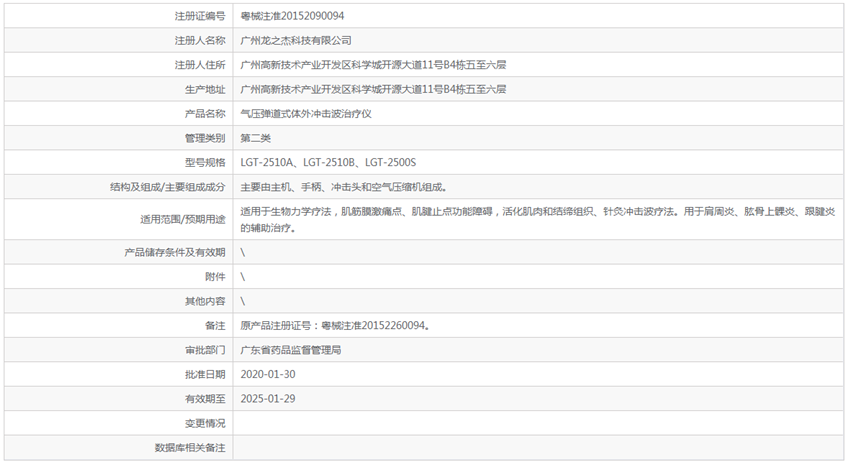Click the 产品名称 label
The image size is (850, 464).
pyautogui.click(x=204, y=114)
